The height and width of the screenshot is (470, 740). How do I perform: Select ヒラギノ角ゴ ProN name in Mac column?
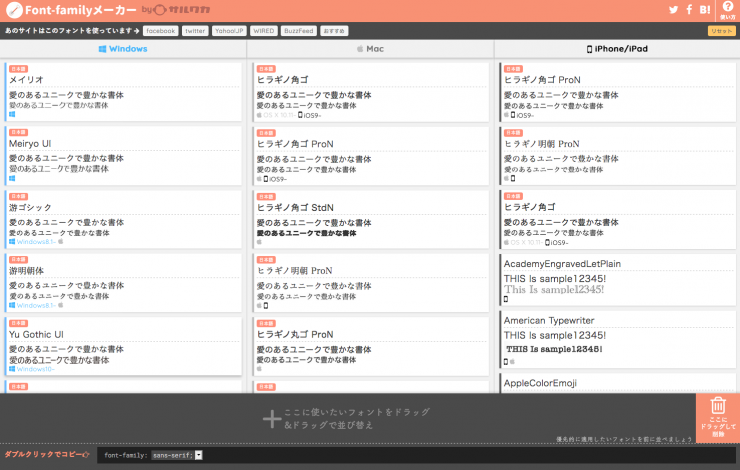click(x=295, y=144)
